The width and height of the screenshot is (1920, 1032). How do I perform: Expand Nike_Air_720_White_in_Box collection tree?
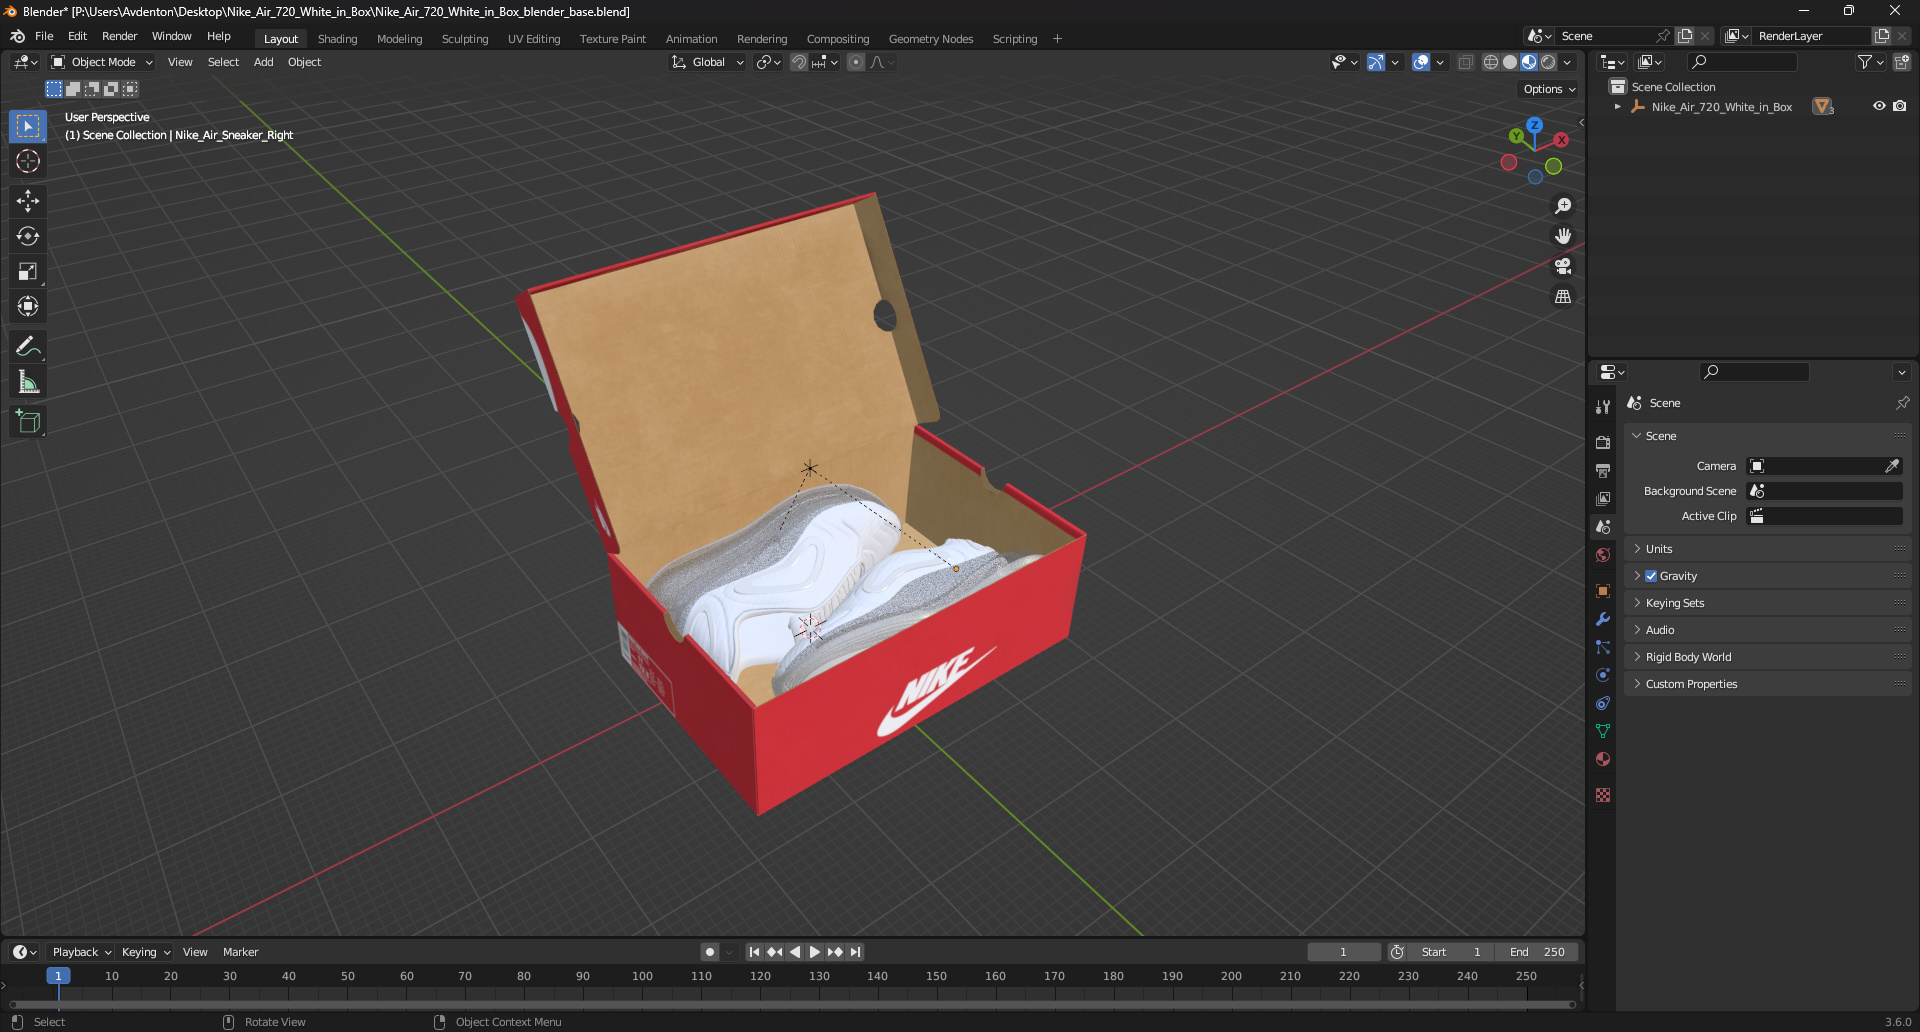click(1617, 107)
